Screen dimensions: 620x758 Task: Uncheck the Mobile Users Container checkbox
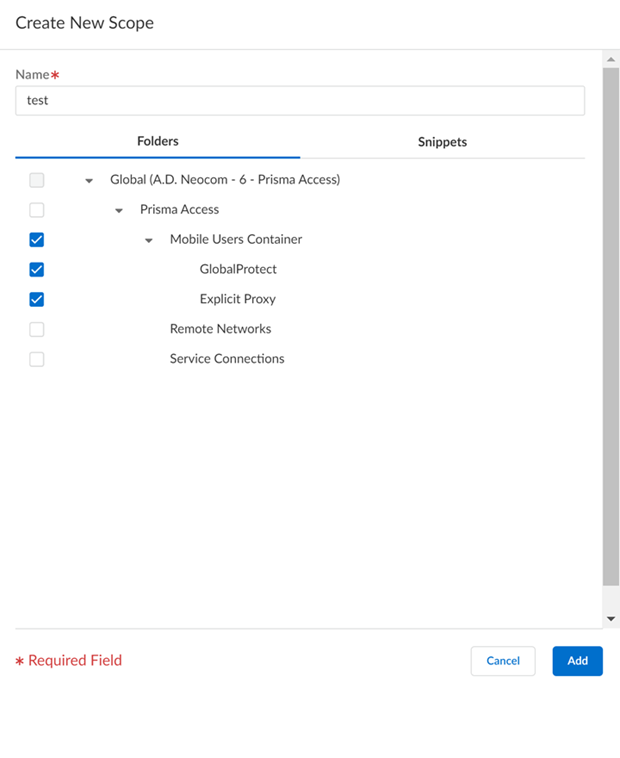[x=37, y=240]
